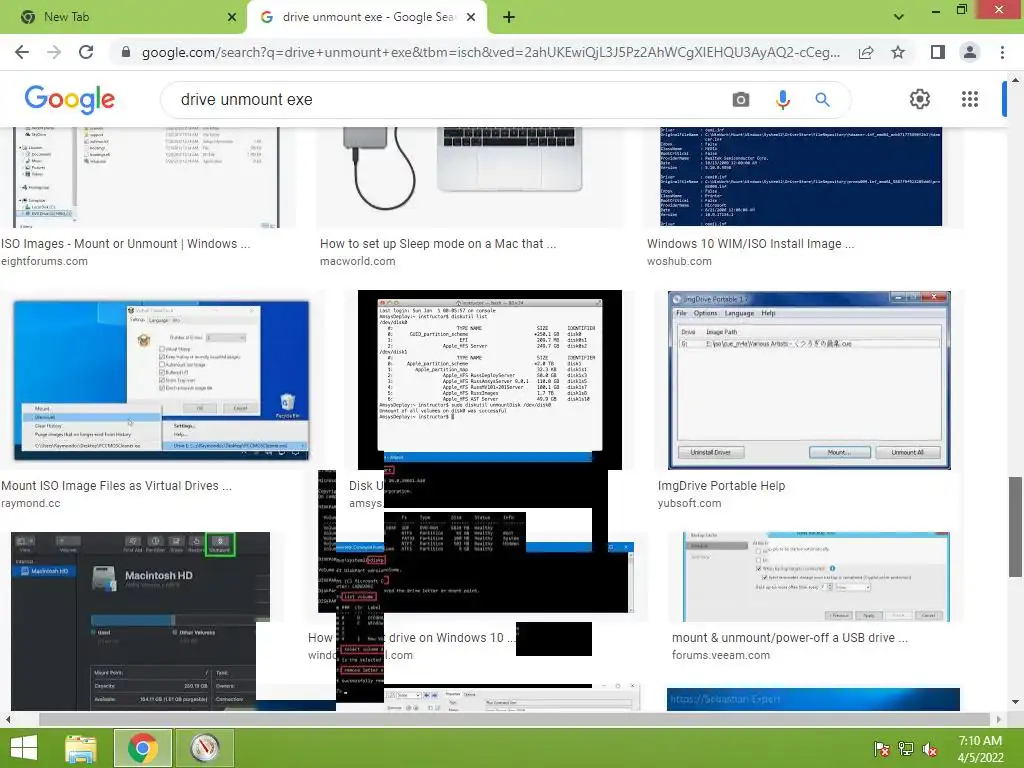
Task: Open the taskbar clock and date
Action: [x=980, y=749]
